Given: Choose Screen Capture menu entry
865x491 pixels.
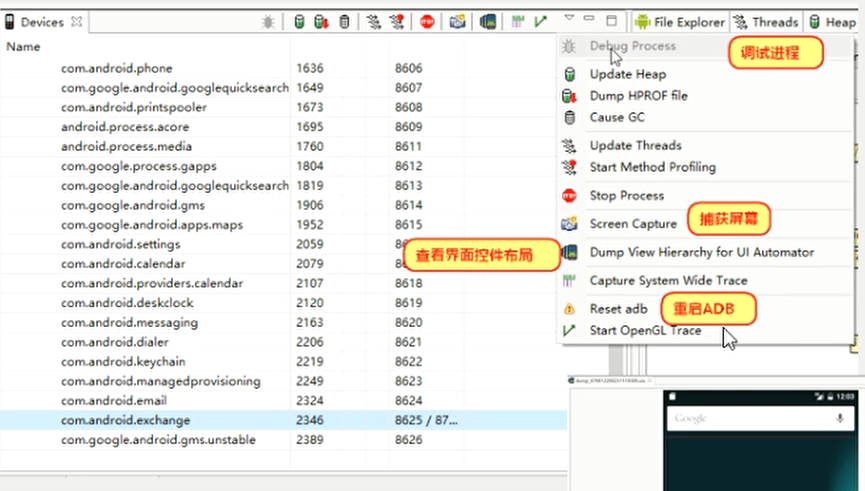Looking at the screenshot, I should click(x=633, y=223).
